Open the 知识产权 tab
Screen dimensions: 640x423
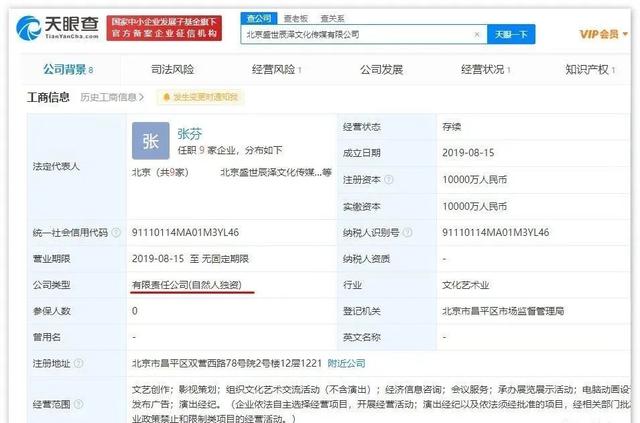tap(590, 70)
